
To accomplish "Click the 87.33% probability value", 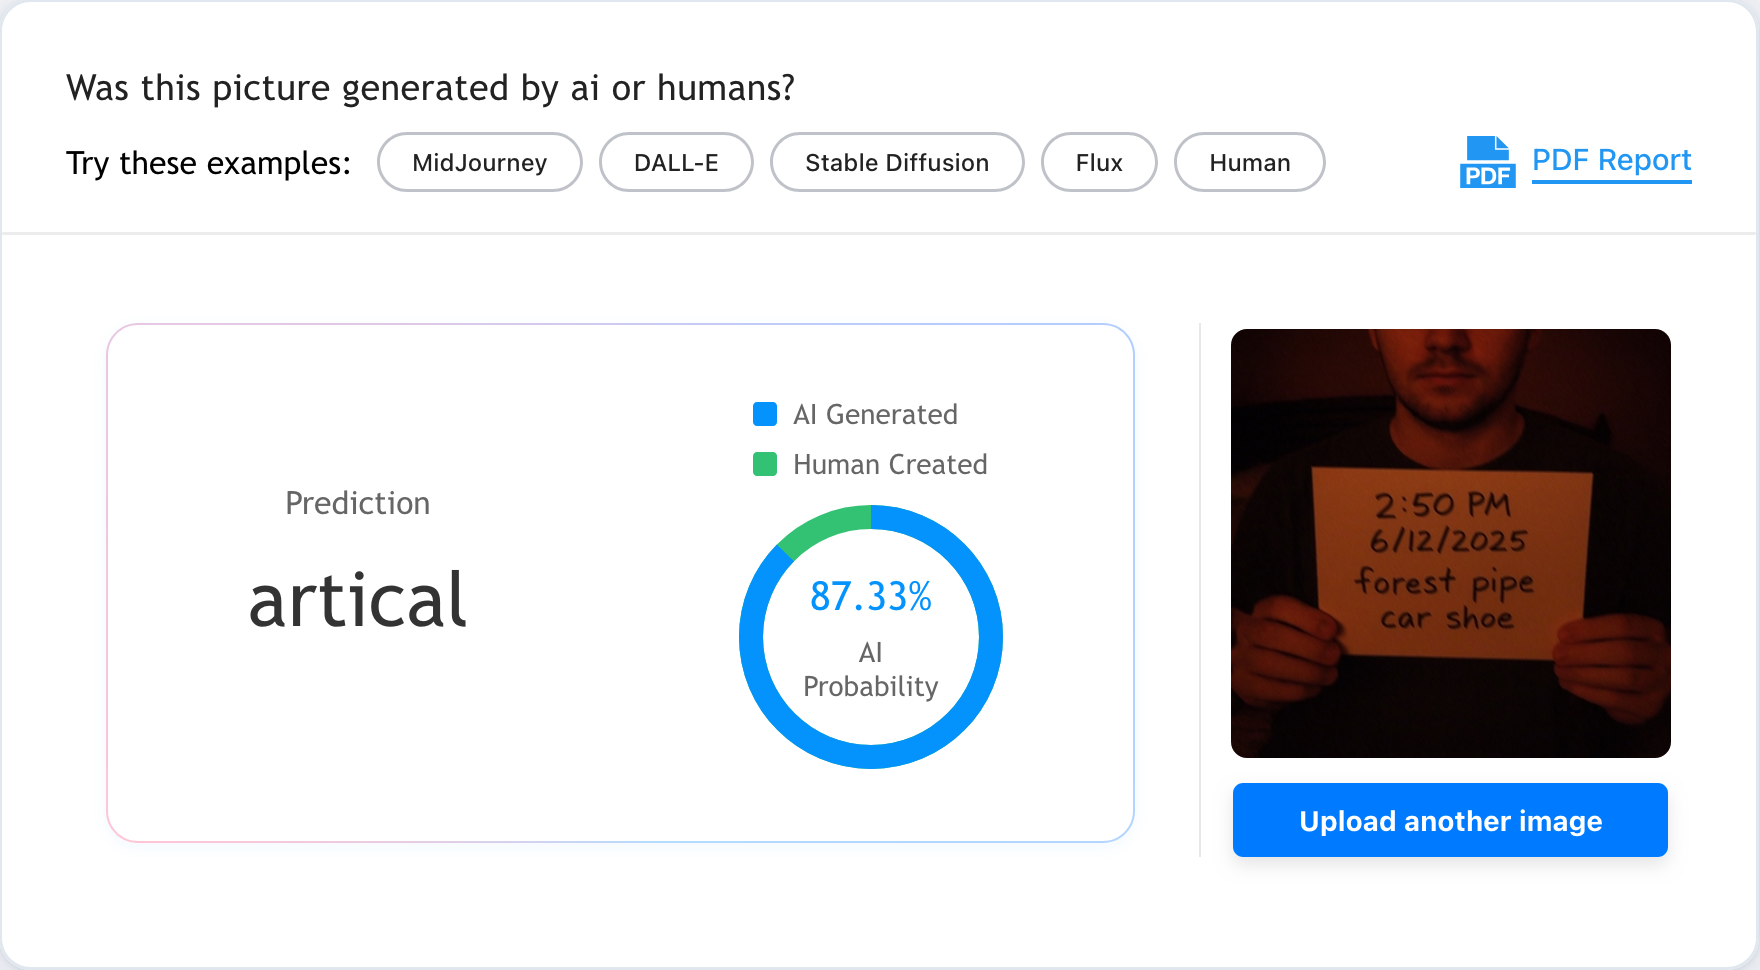I will 871,597.
